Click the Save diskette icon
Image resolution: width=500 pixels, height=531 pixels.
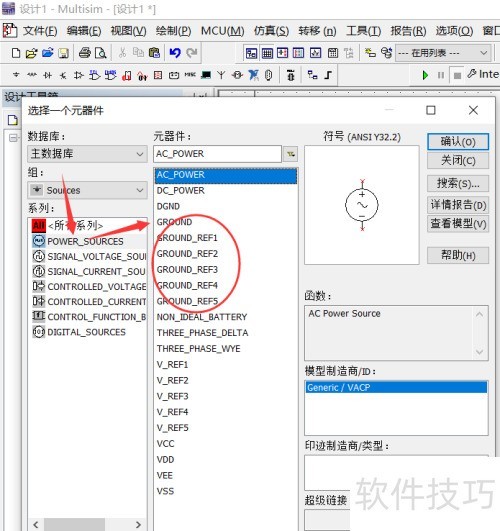[63, 53]
